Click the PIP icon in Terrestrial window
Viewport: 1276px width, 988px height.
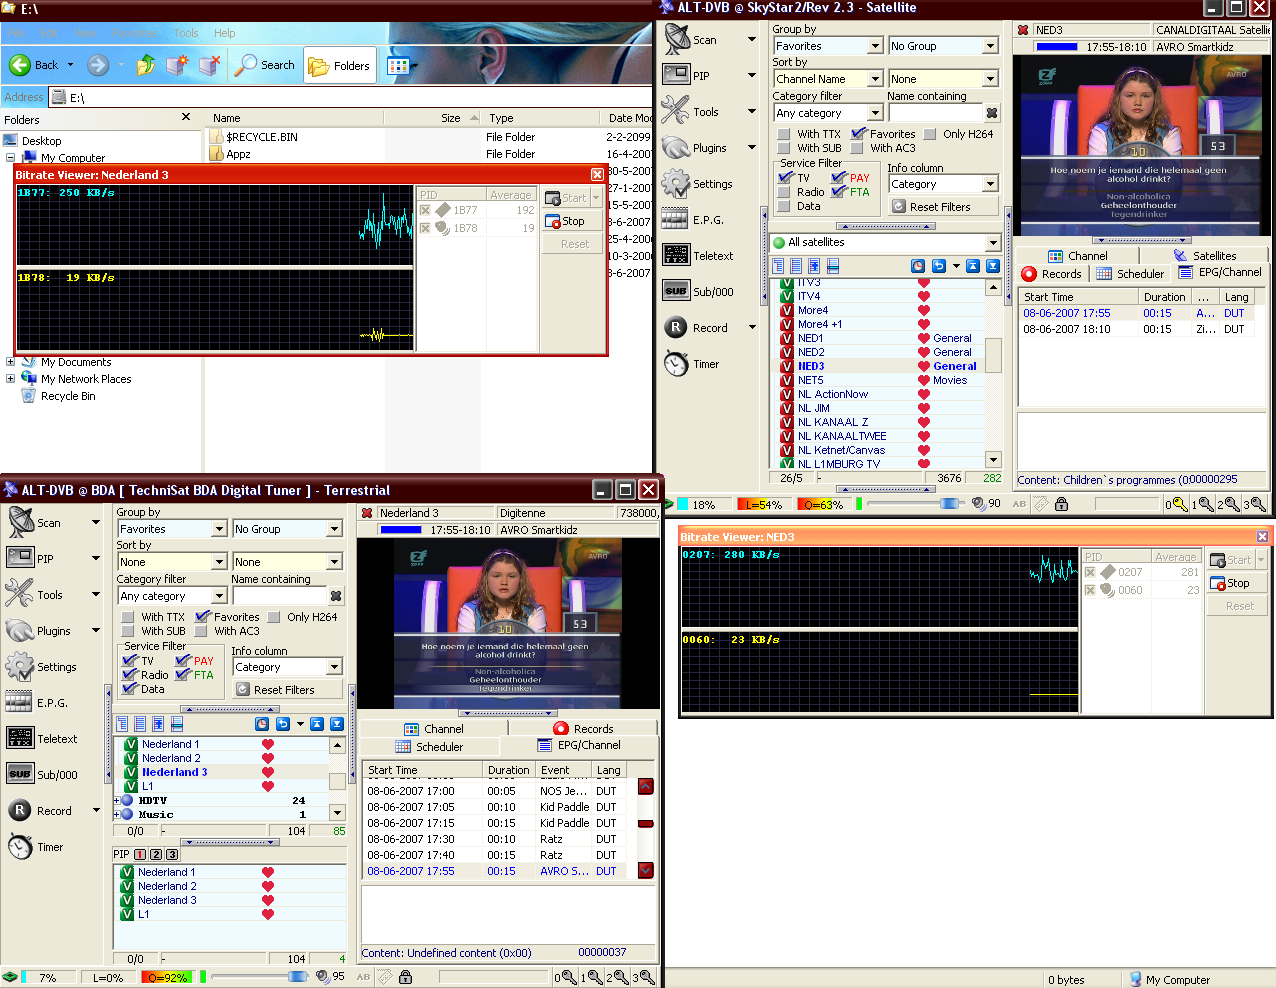click(20, 558)
